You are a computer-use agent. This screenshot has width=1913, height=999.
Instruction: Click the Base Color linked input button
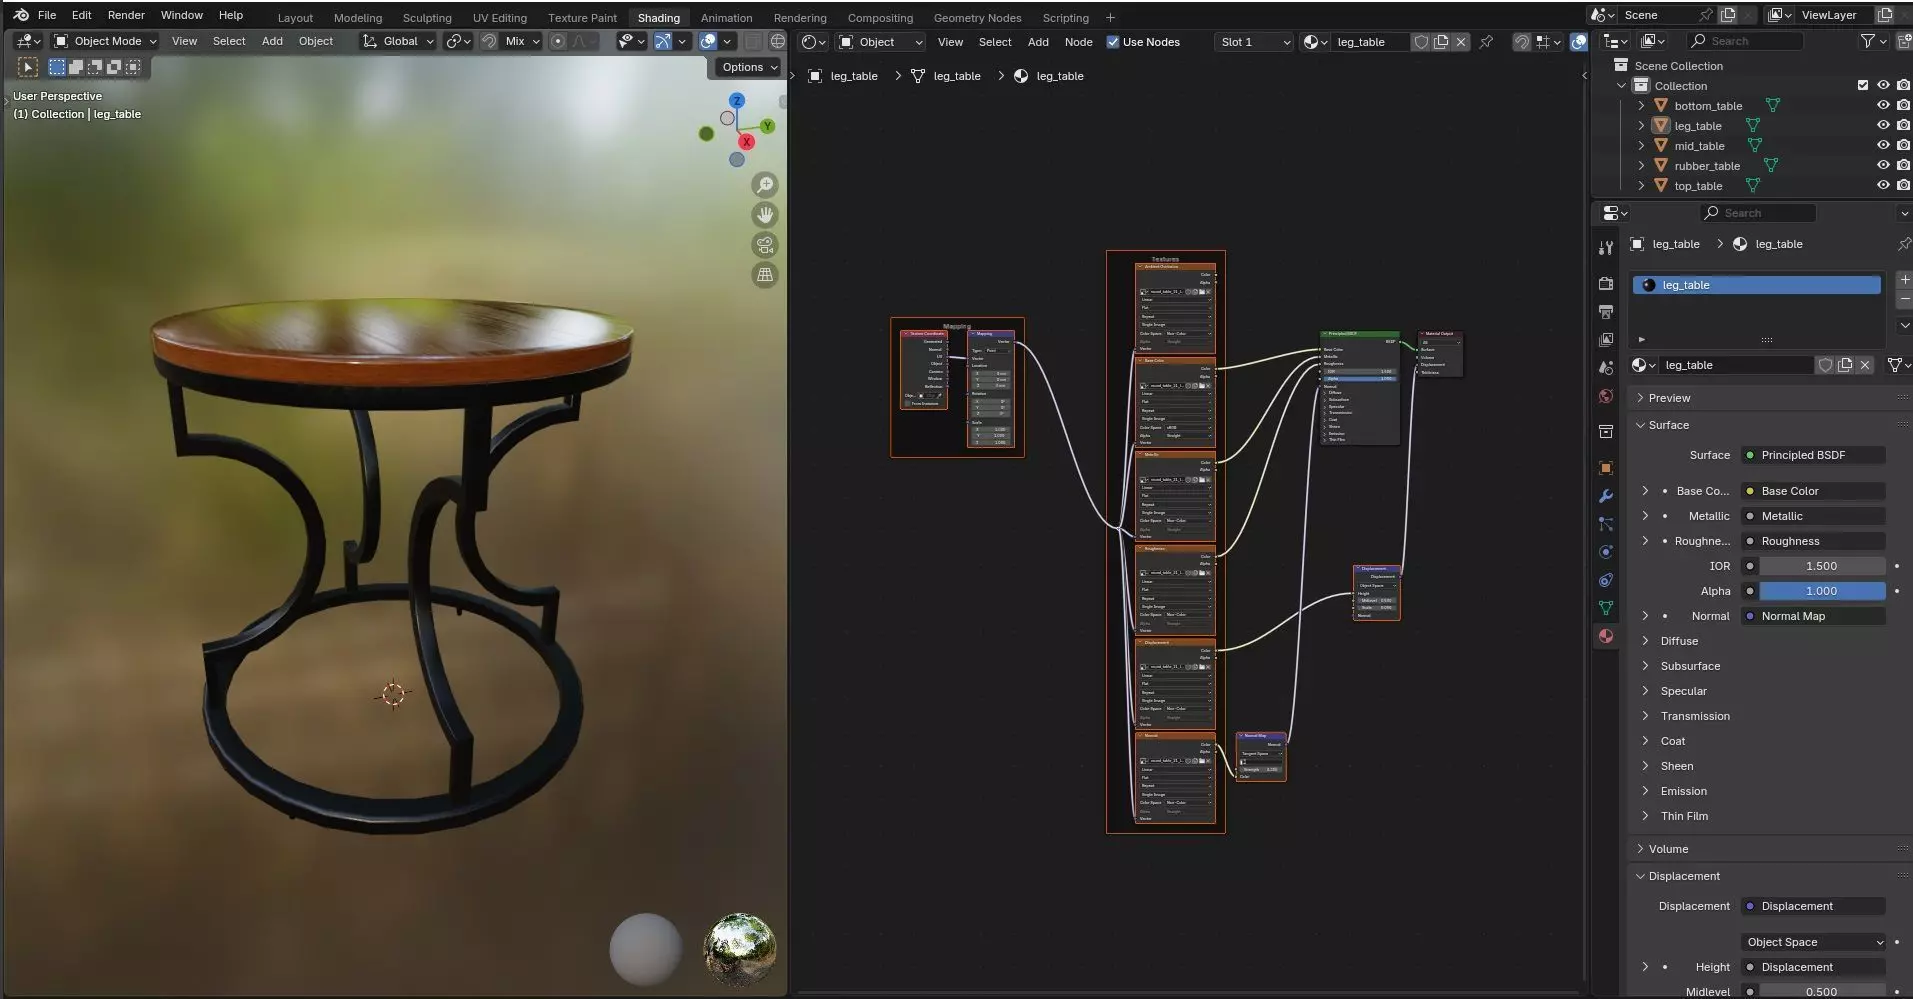(1813, 491)
